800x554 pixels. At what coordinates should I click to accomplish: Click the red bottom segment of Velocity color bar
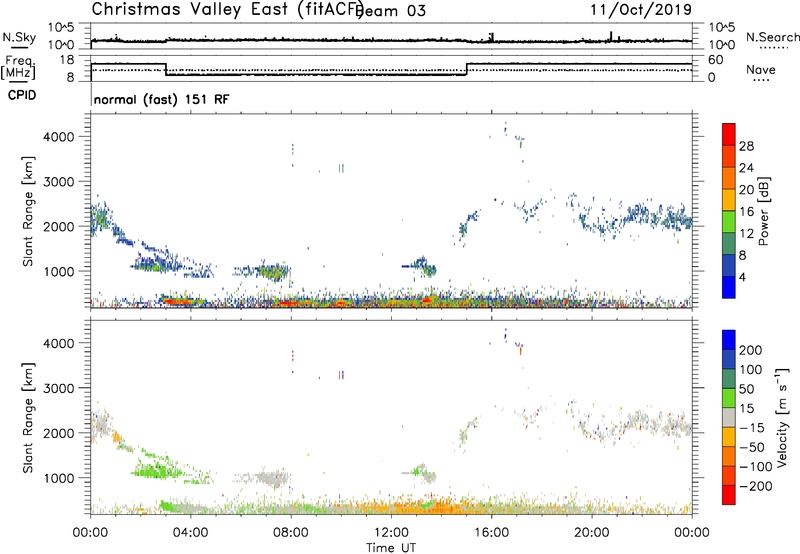729,495
